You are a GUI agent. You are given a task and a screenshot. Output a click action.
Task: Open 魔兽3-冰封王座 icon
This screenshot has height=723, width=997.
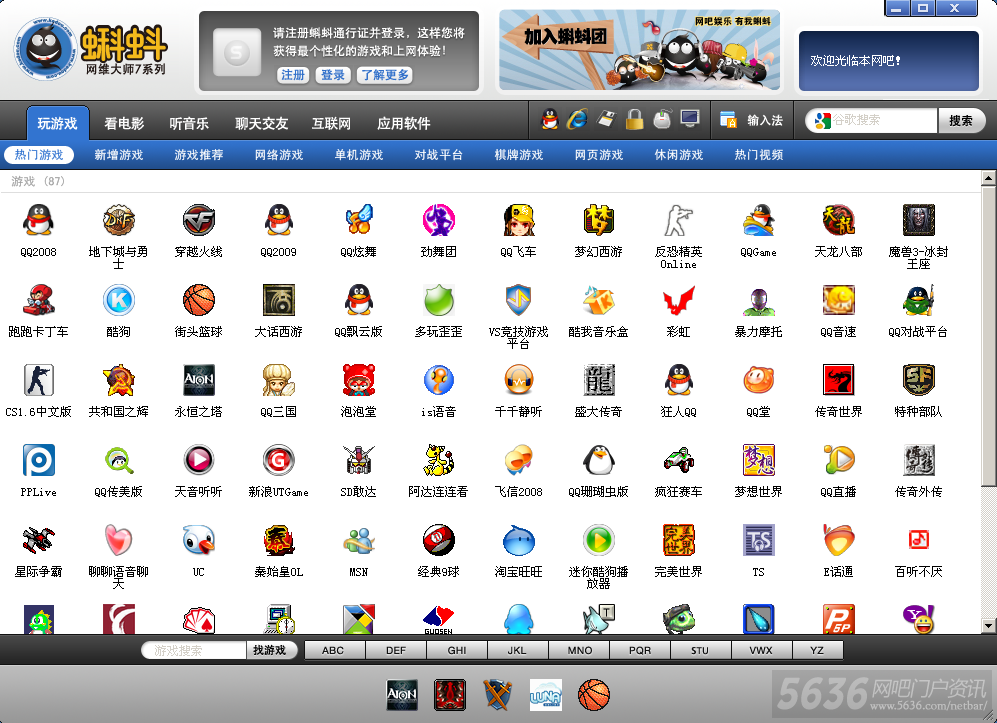point(919,221)
